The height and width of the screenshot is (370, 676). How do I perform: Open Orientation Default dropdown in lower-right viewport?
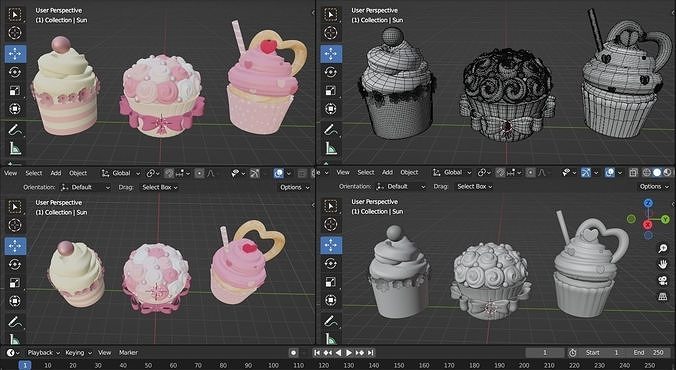click(x=401, y=186)
